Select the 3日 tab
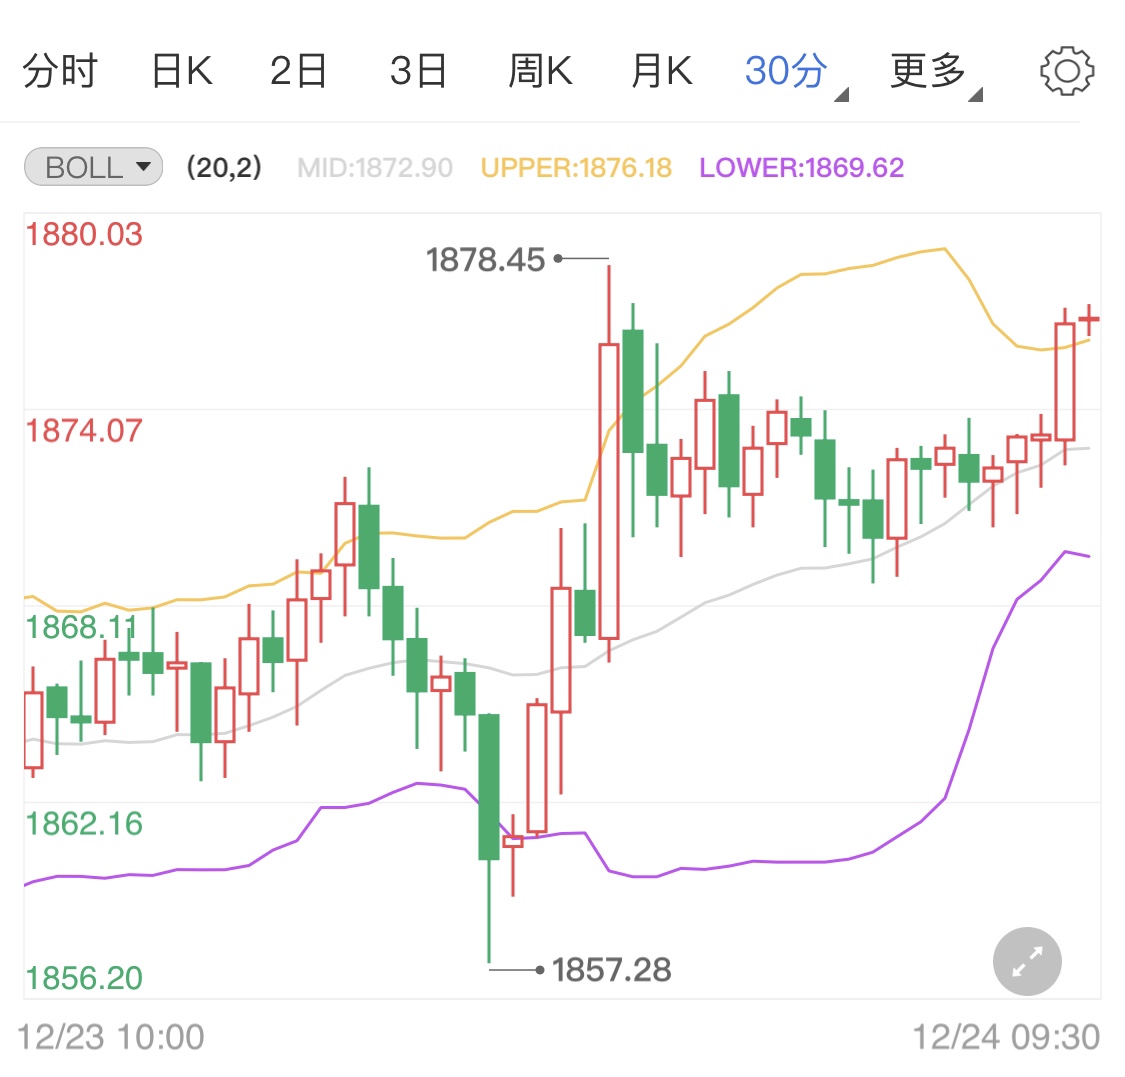1125x1077 pixels. click(418, 71)
